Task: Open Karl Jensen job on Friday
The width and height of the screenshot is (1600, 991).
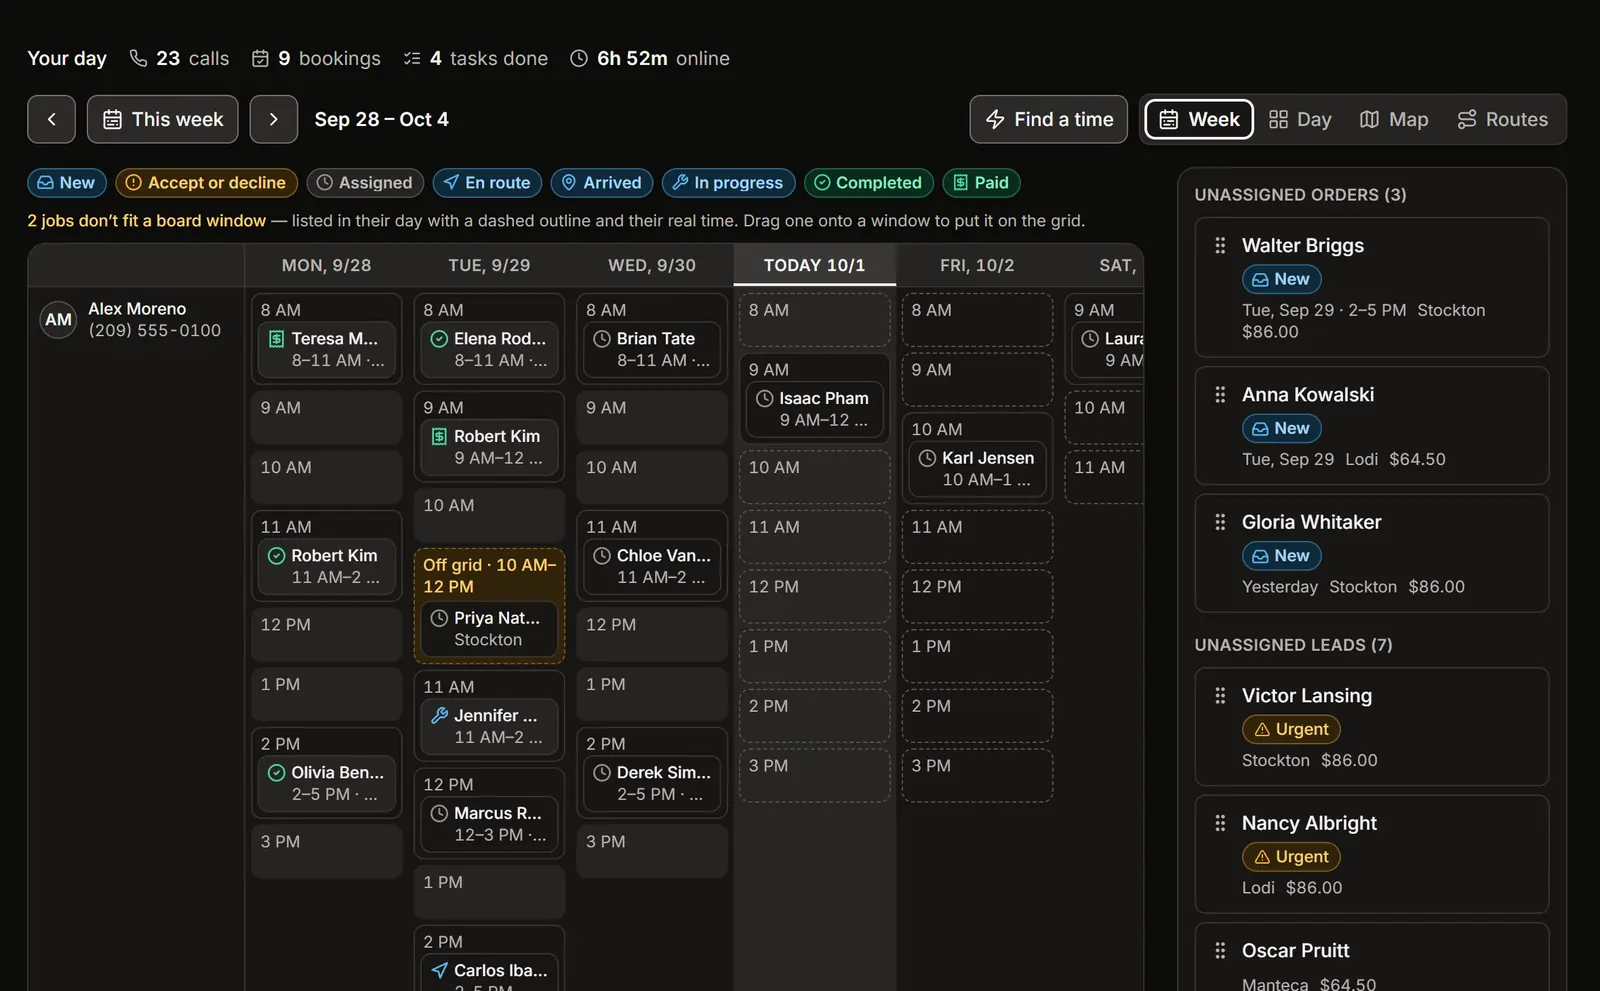Action: 977,469
